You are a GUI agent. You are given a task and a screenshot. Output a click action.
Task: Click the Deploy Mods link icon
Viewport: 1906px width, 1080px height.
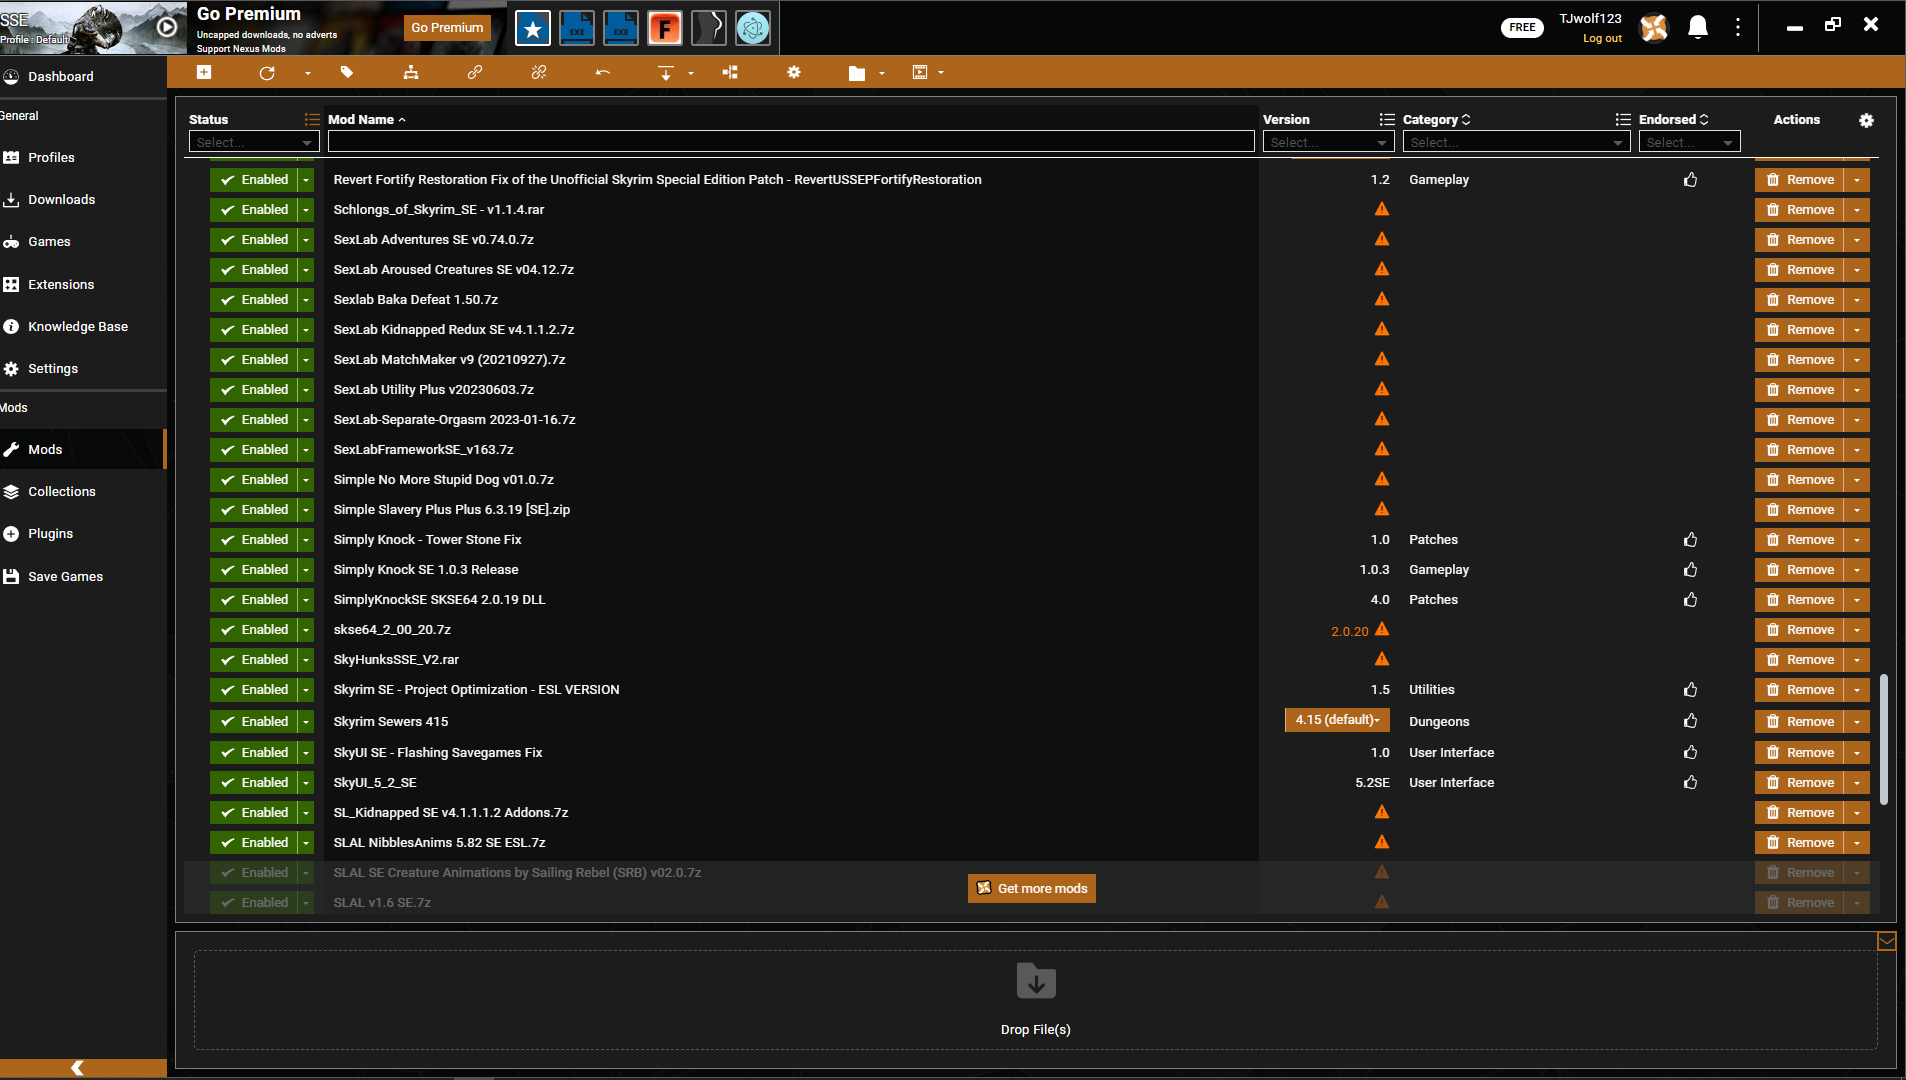pyautogui.click(x=475, y=72)
